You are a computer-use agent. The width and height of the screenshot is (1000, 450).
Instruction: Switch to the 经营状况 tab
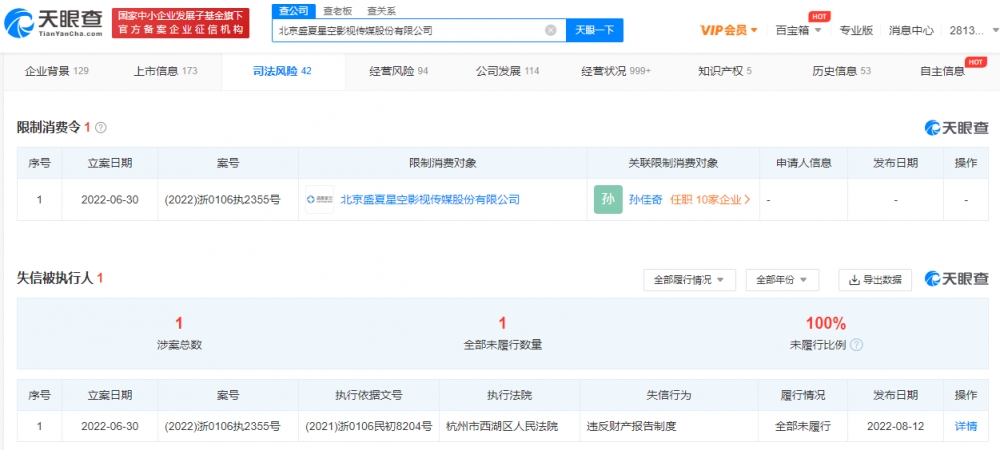pyautogui.click(x=616, y=71)
